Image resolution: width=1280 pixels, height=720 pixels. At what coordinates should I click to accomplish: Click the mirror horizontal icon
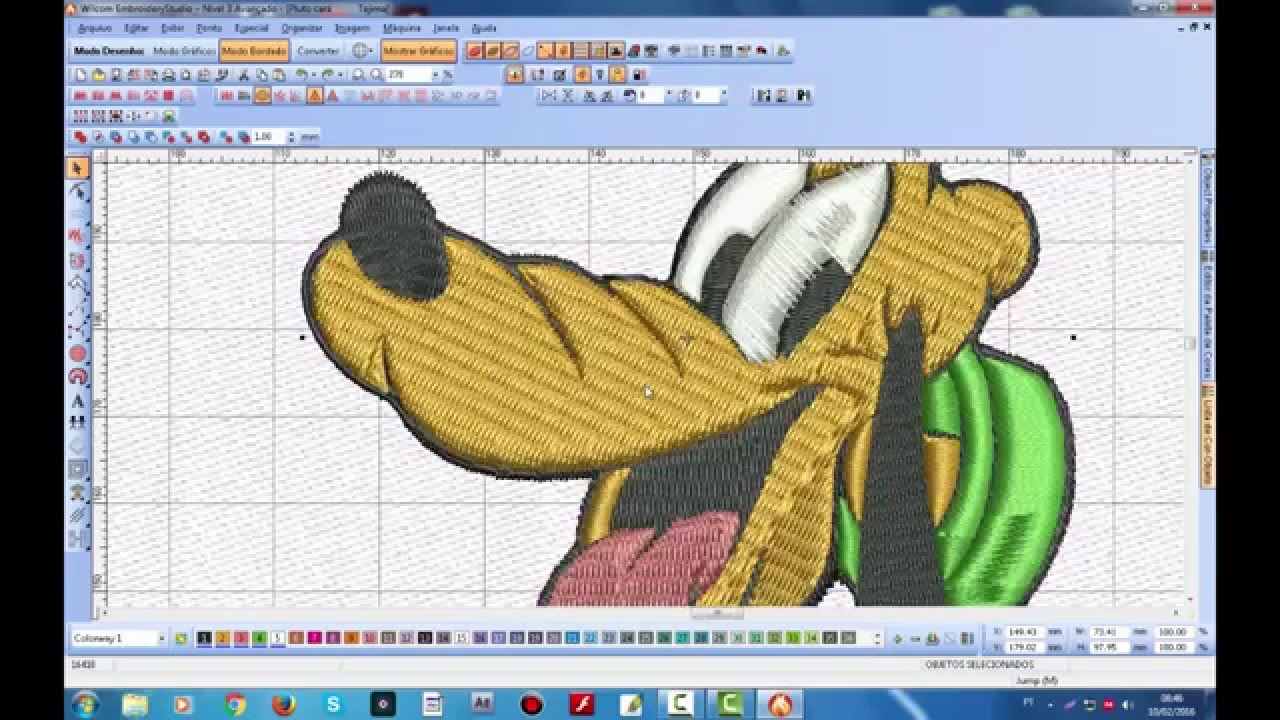click(548, 96)
